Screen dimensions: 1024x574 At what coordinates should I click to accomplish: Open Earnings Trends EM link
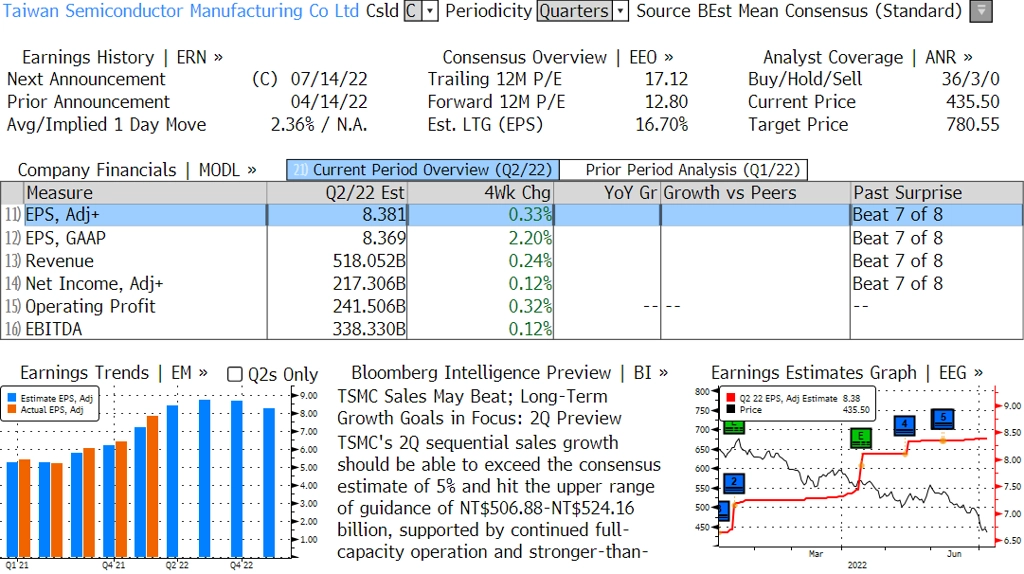tap(114, 373)
